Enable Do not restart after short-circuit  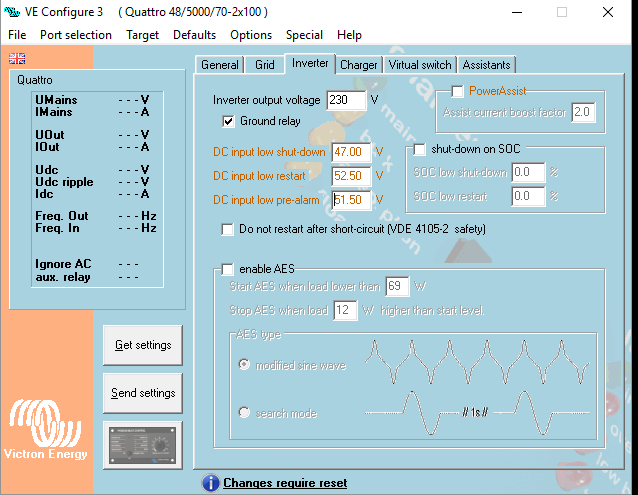tap(228, 229)
